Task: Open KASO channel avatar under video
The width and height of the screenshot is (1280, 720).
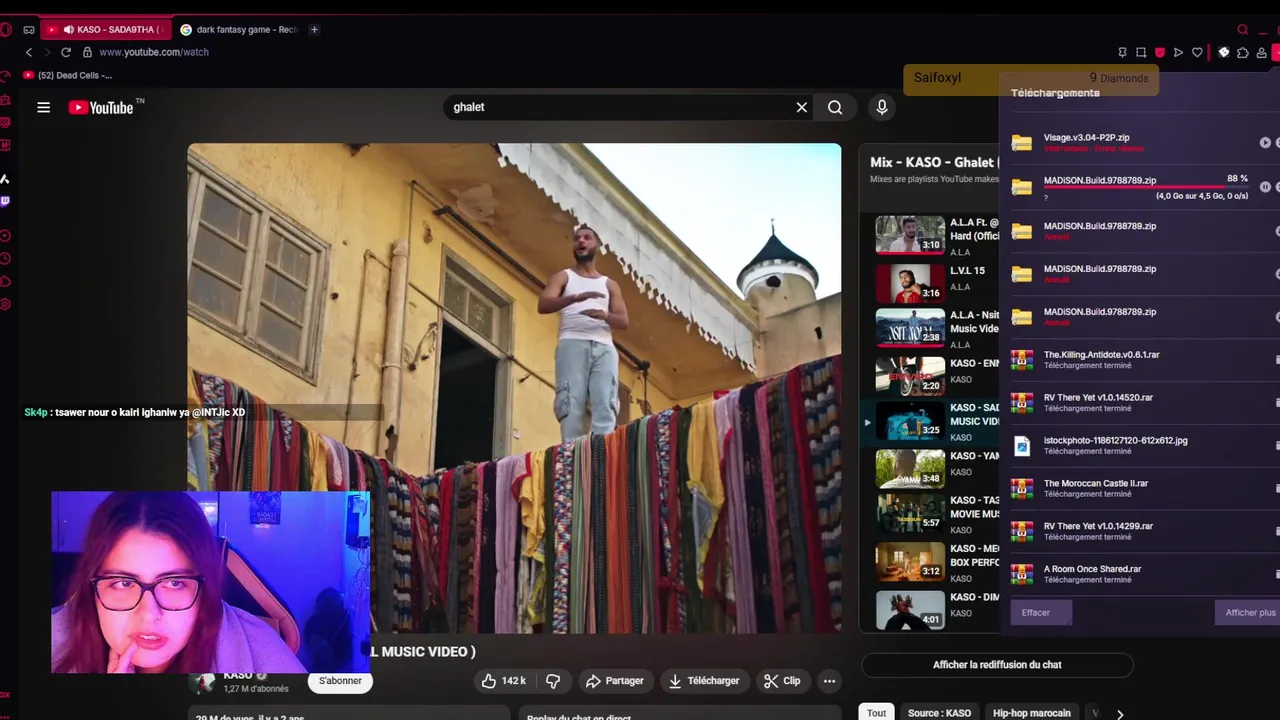Action: pos(204,682)
